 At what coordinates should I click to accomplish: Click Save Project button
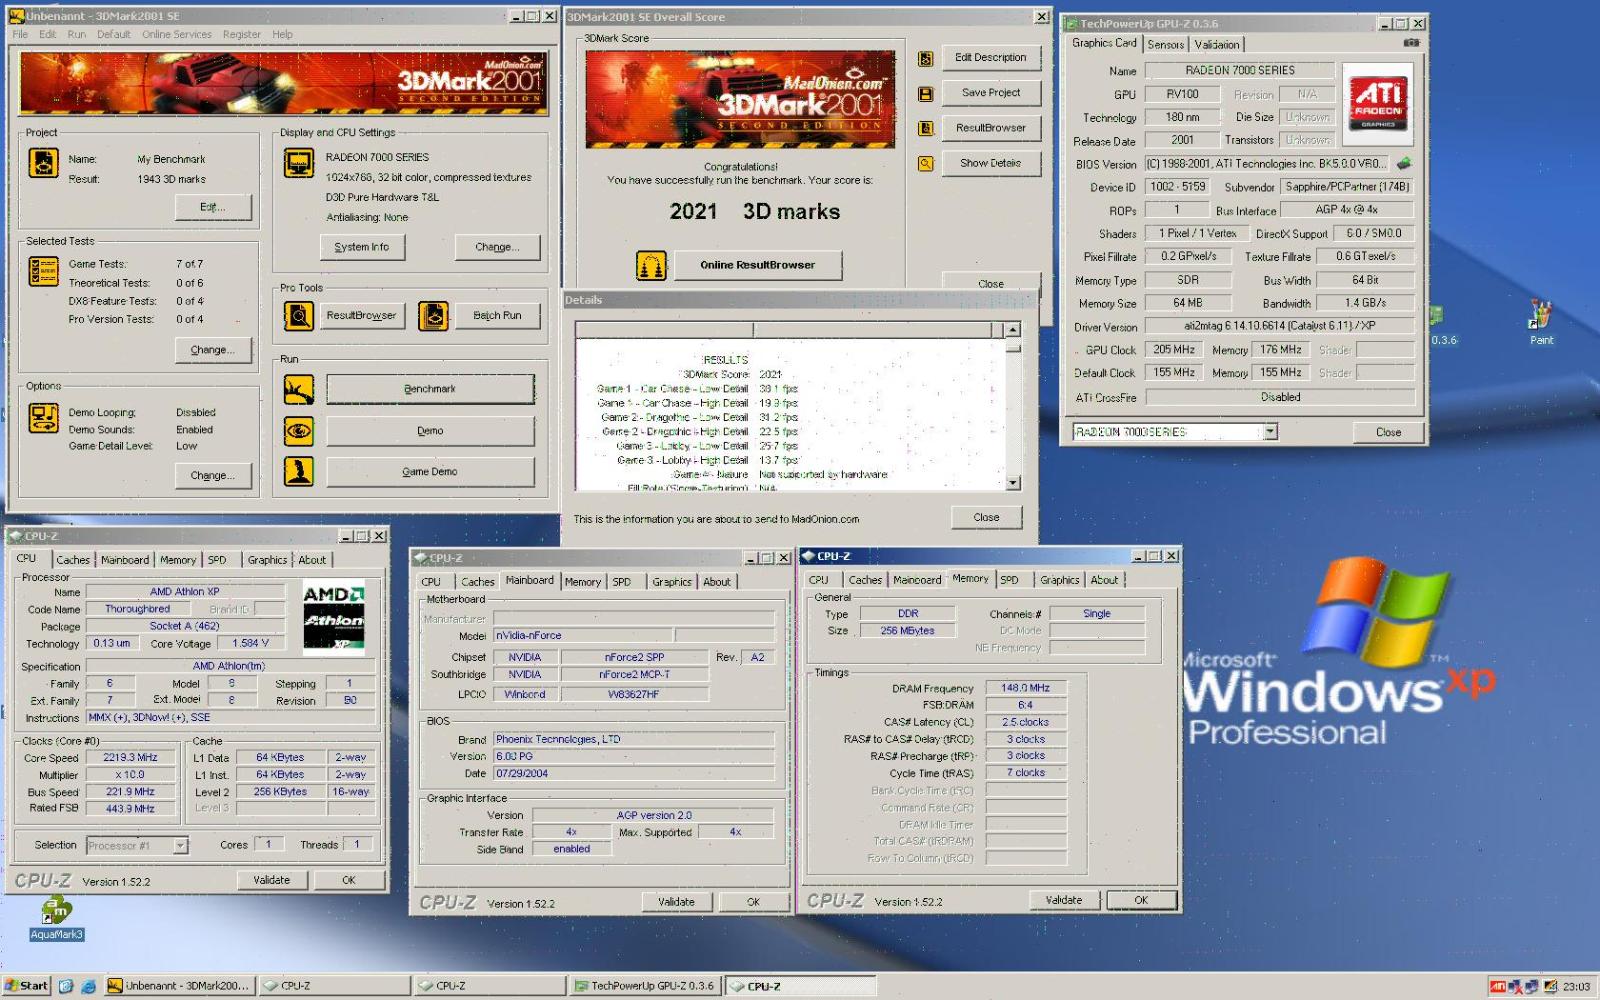click(990, 93)
